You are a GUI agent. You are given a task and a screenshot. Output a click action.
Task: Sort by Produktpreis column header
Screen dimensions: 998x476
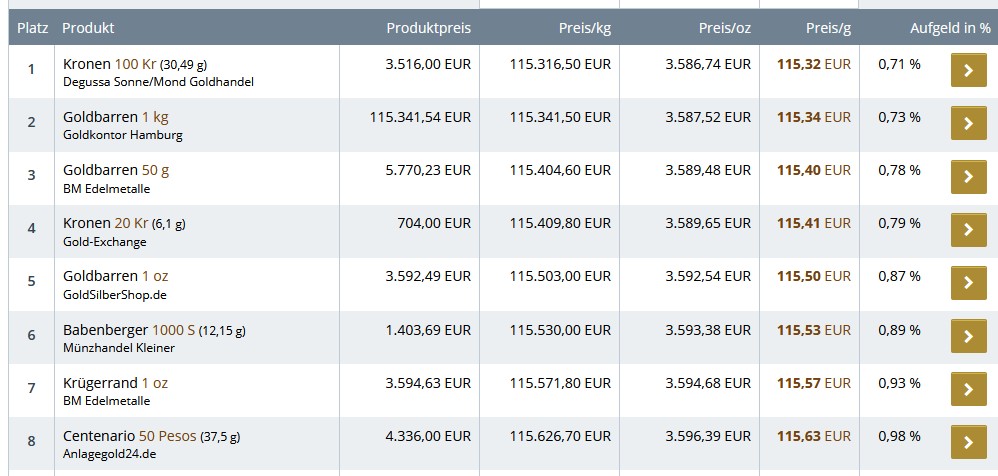point(428,28)
